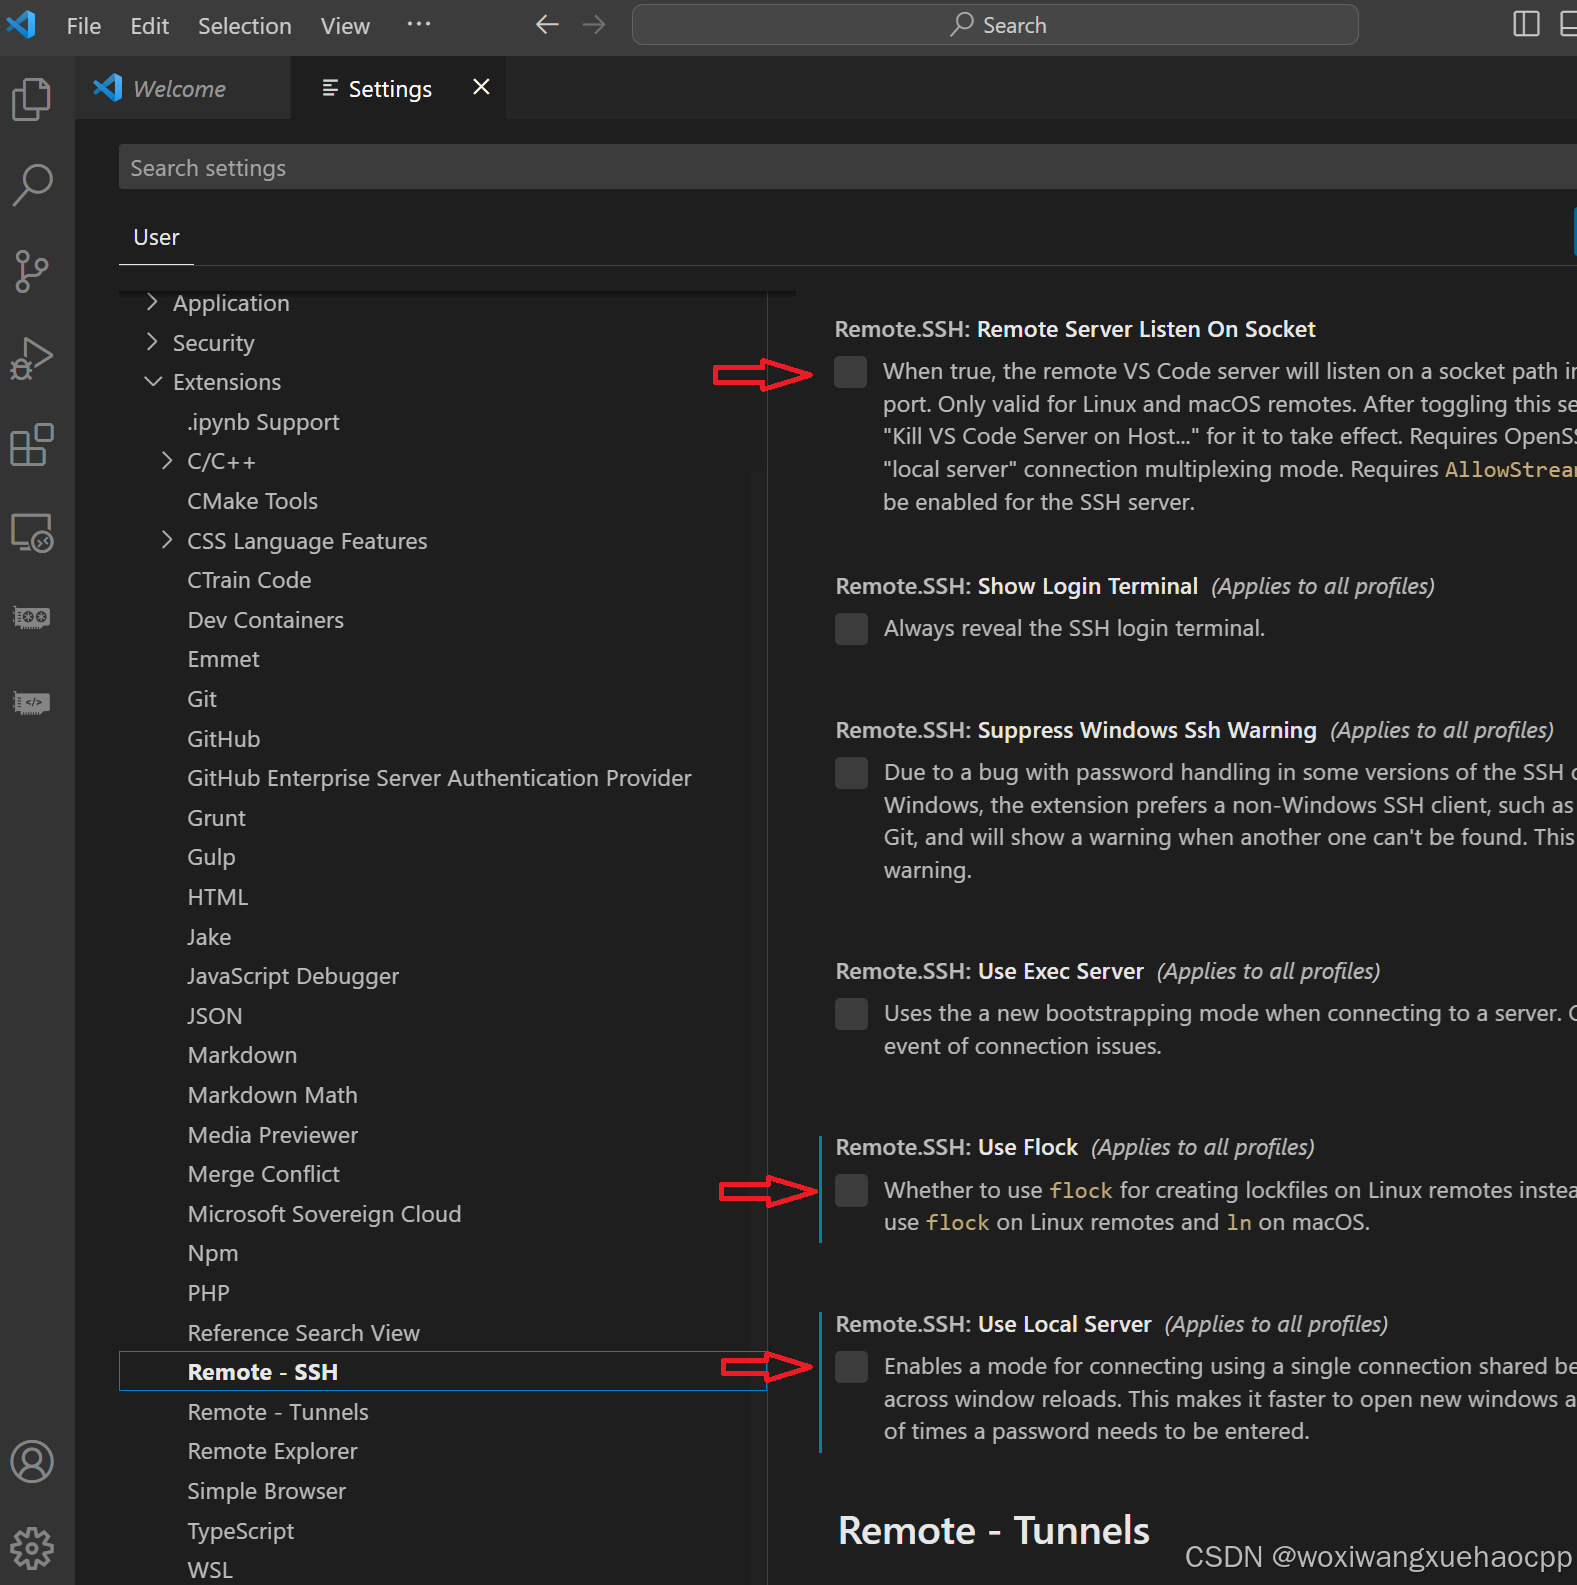Screen dimensions: 1577x1585
Task: Select Reference Search View settings
Action: 303,1333
